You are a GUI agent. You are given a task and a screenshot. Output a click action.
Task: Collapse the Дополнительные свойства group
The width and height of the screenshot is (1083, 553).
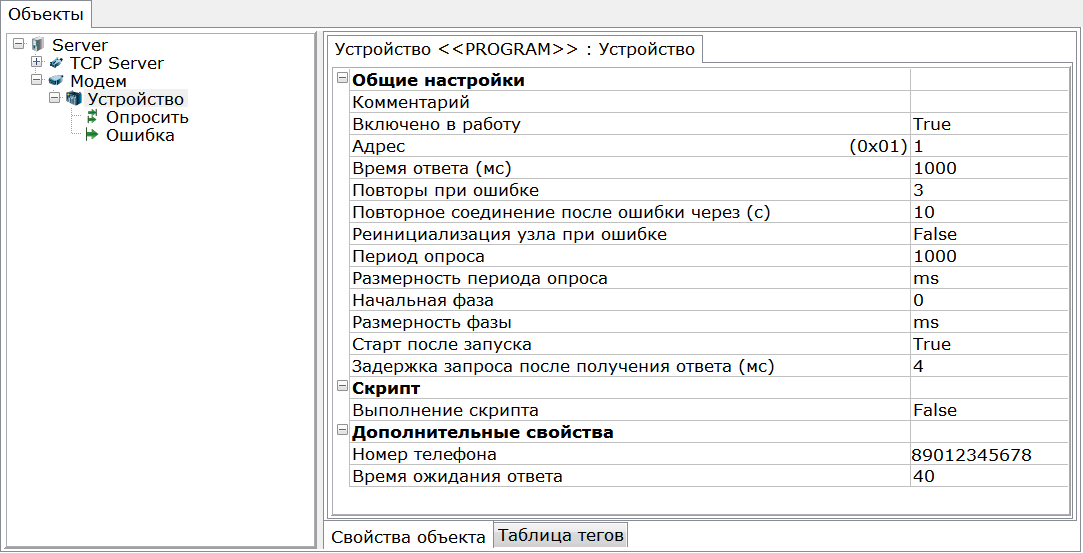342,430
